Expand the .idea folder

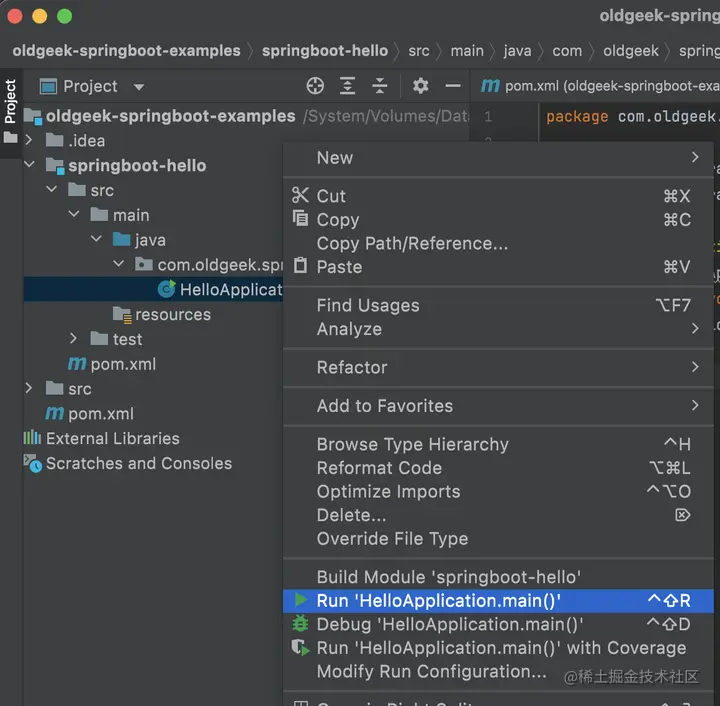(x=28, y=140)
